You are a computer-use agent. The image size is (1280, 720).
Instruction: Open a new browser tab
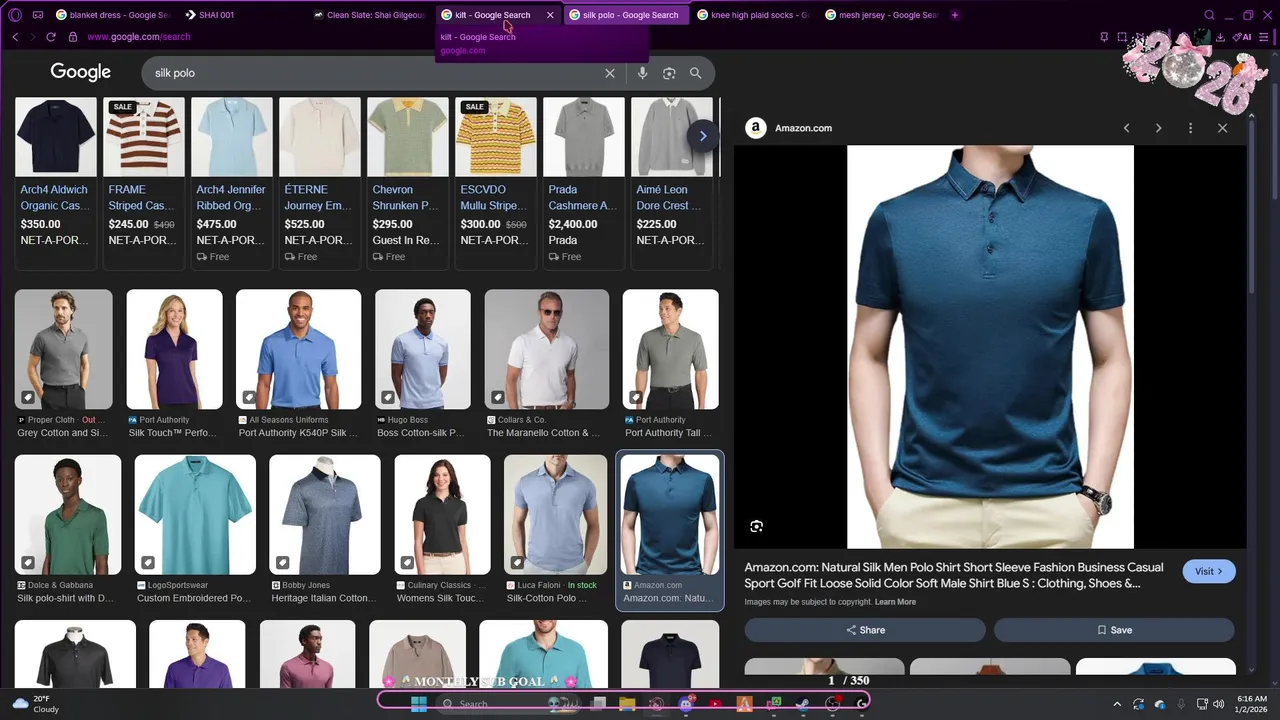[x=955, y=15]
